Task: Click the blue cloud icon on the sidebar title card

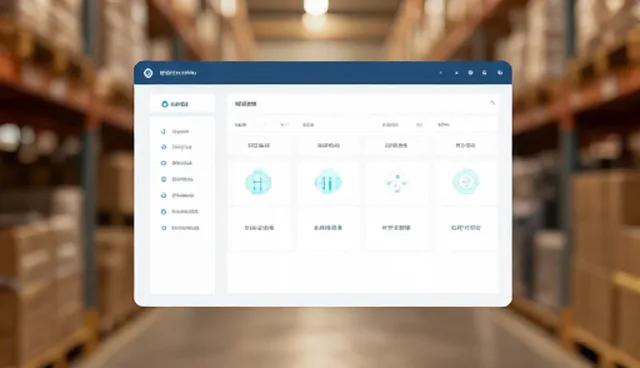Action: (165, 104)
